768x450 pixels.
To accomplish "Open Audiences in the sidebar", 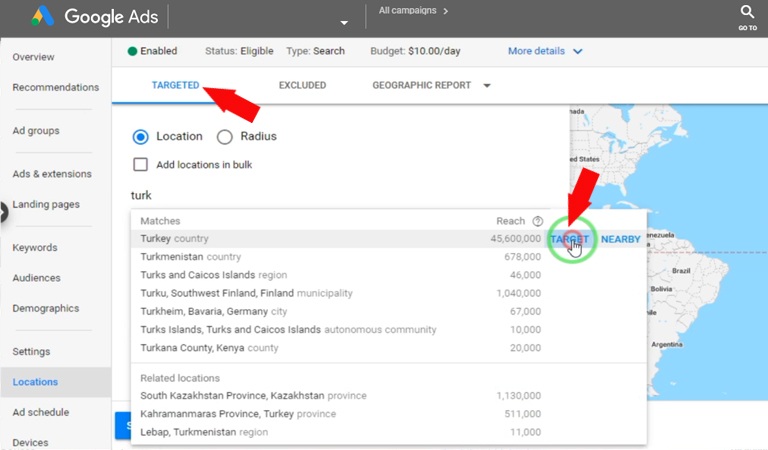I will (x=37, y=278).
